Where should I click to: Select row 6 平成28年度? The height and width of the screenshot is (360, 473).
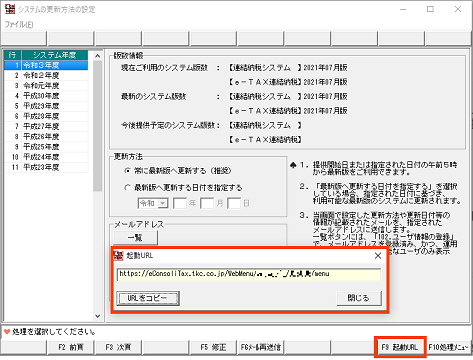[46, 116]
